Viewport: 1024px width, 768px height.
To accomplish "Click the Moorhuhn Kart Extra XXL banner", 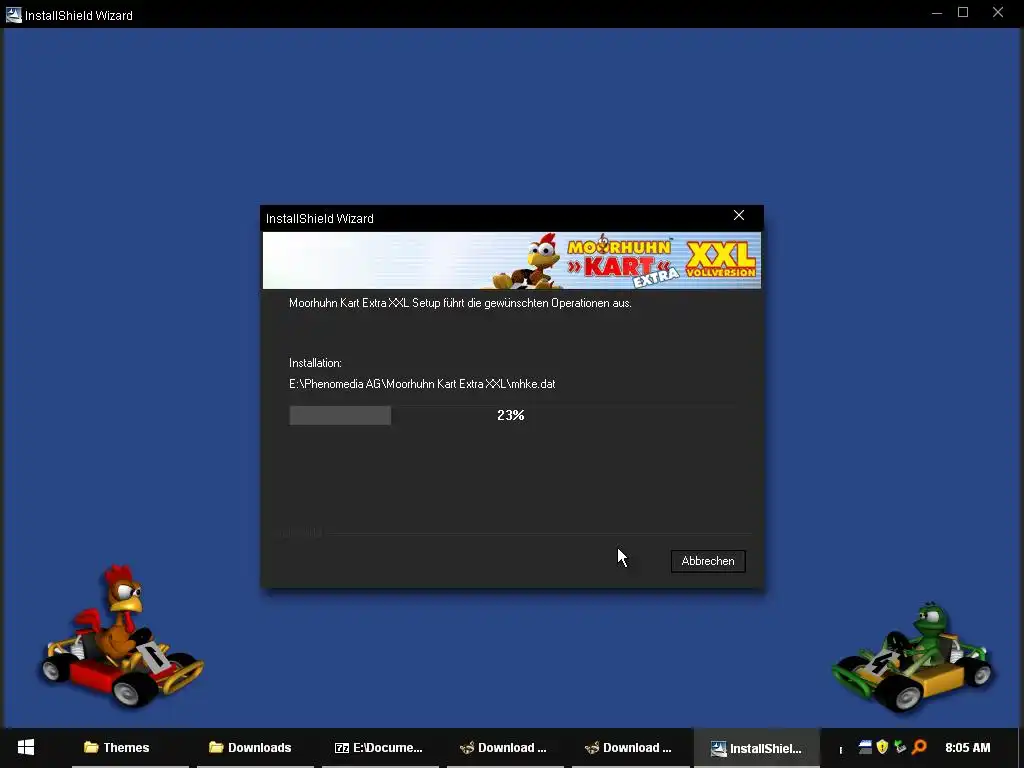I will coord(511,261).
